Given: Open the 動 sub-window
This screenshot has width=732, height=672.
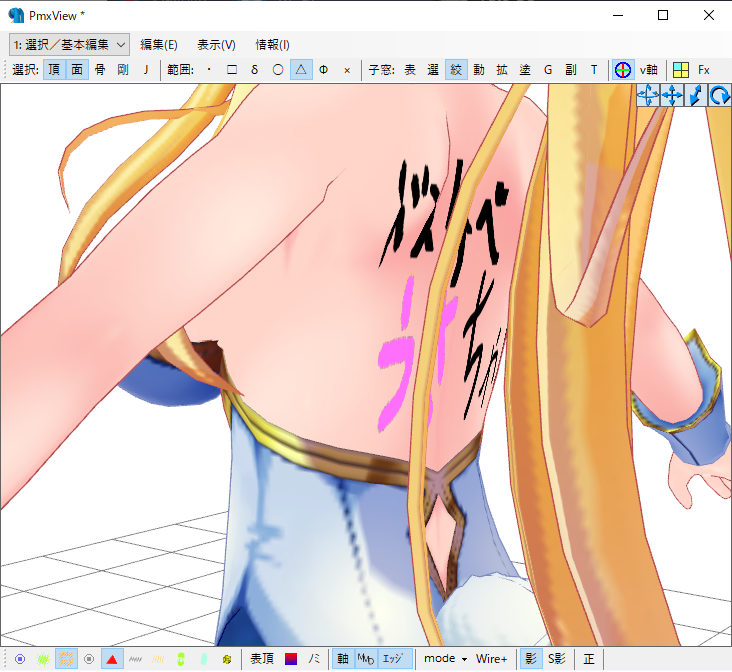Looking at the screenshot, I should click(x=479, y=70).
